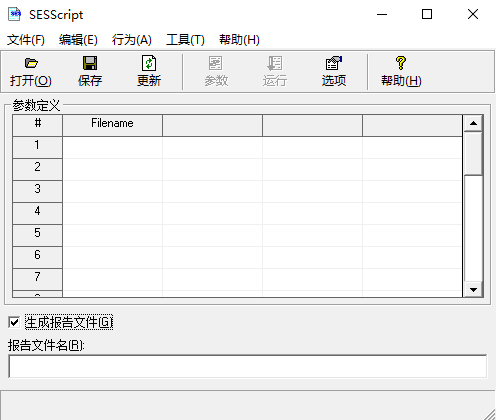Open the 工具(T) menu
This screenshot has height=420, width=496.
tap(185, 40)
